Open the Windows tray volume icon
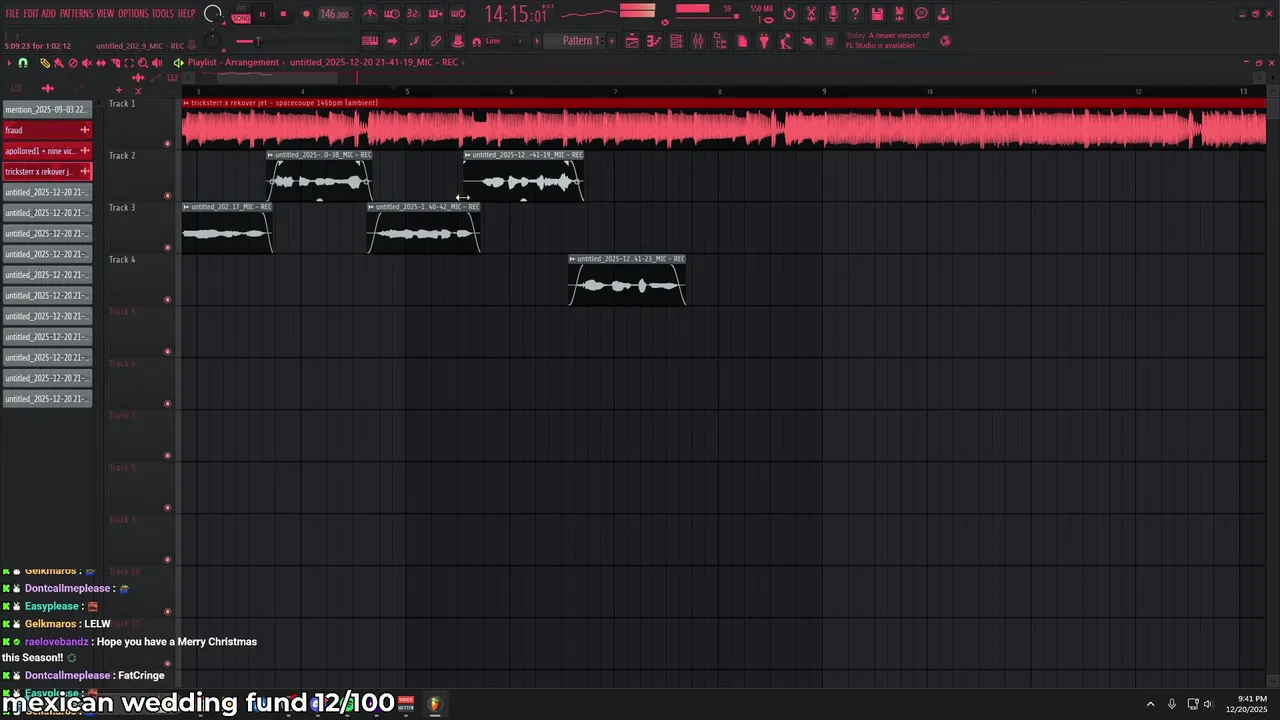This screenshot has width=1280, height=720. click(1209, 704)
